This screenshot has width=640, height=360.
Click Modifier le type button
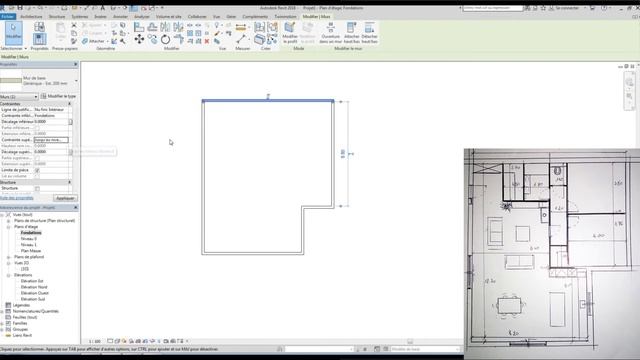click(x=58, y=96)
